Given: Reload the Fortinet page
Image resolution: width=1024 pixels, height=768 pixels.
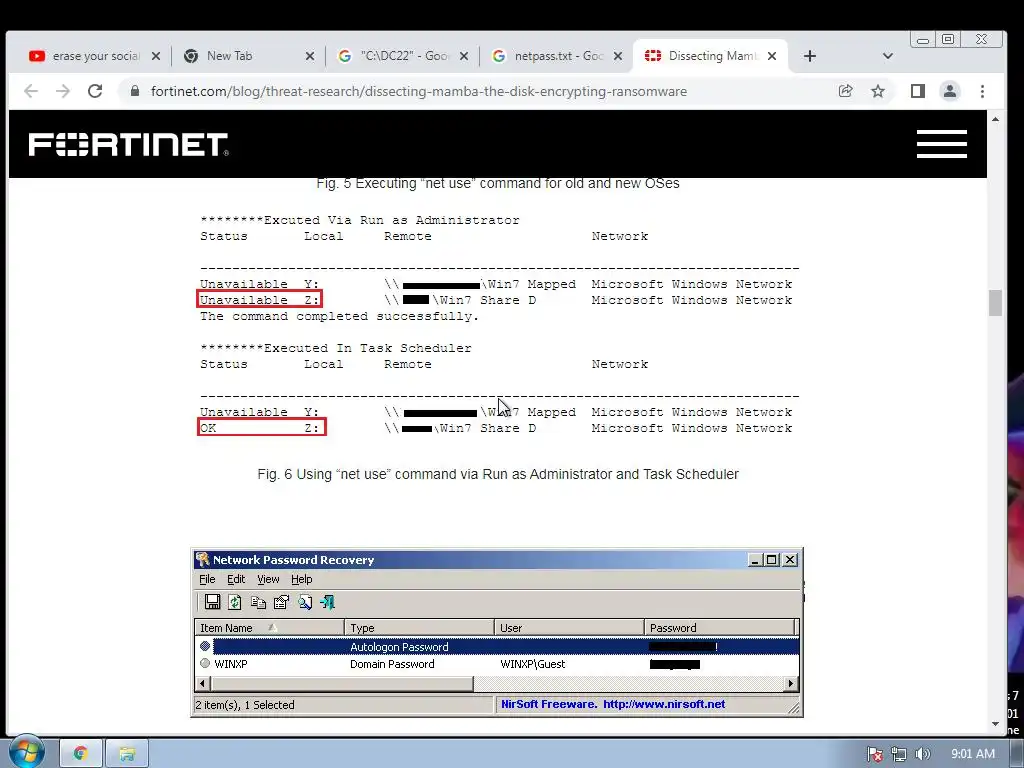Looking at the screenshot, I should tap(95, 91).
